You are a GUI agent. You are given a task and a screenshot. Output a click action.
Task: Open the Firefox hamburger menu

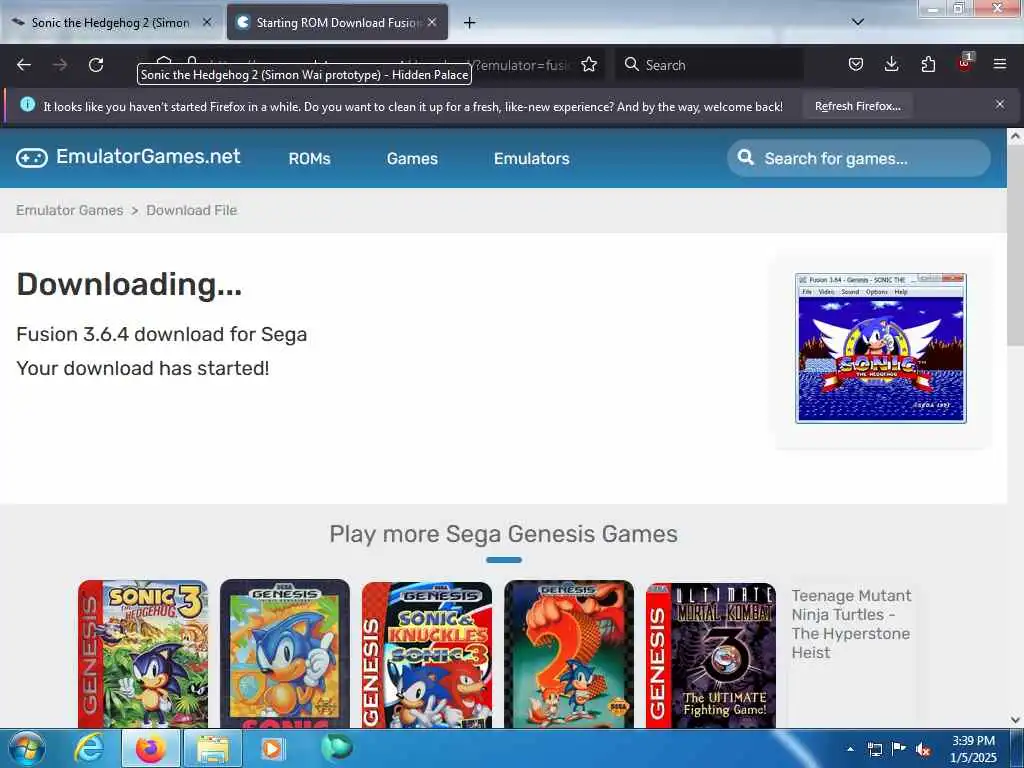[1000, 64]
